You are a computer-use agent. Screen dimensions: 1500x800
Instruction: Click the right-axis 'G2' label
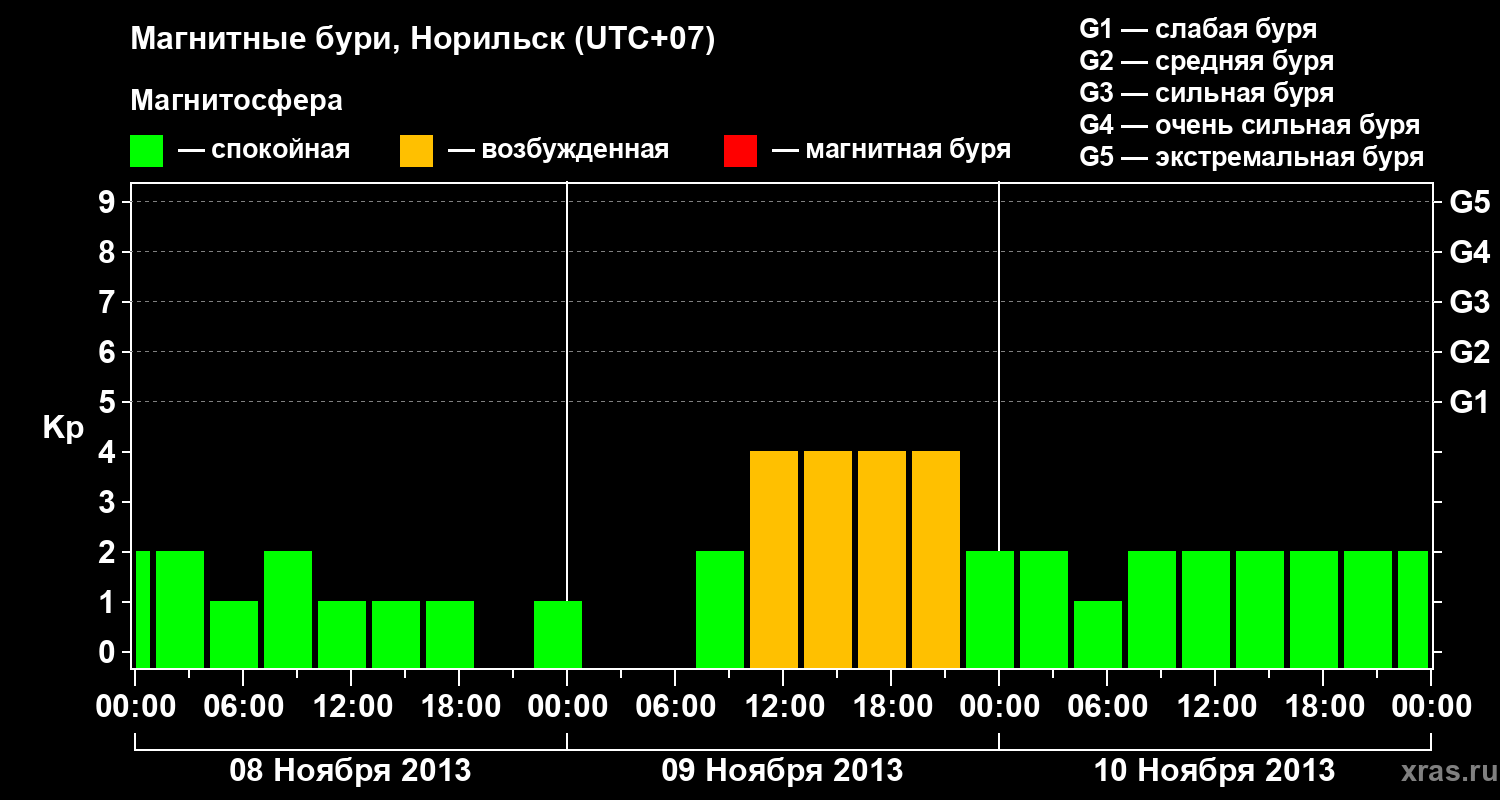[x=1469, y=352]
